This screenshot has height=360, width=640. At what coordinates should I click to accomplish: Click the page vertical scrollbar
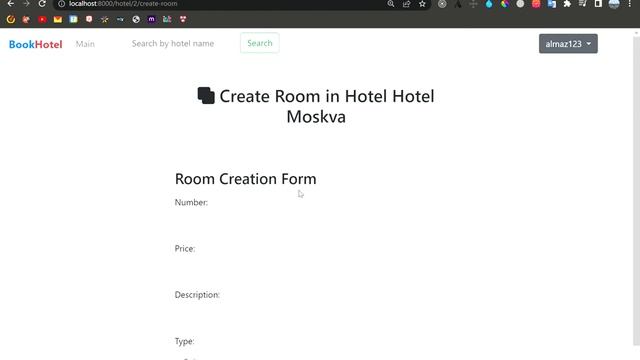636,191
